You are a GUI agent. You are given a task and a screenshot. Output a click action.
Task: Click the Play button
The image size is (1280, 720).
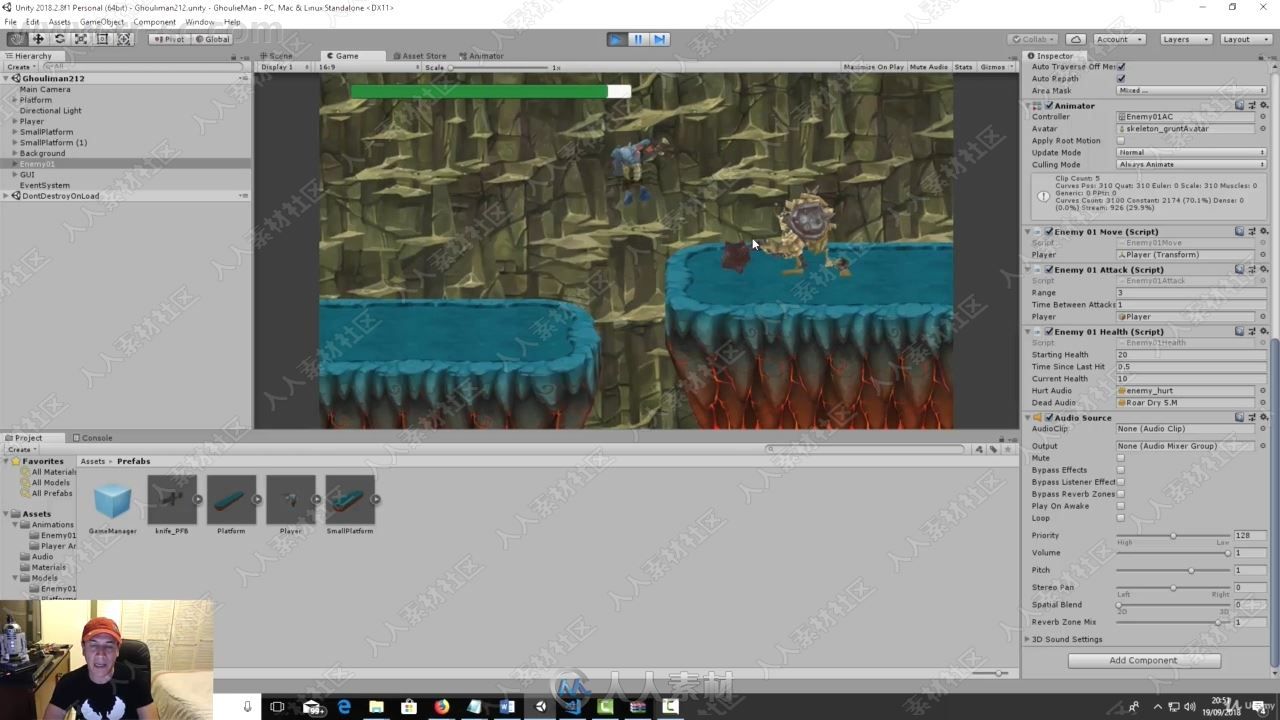616,39
